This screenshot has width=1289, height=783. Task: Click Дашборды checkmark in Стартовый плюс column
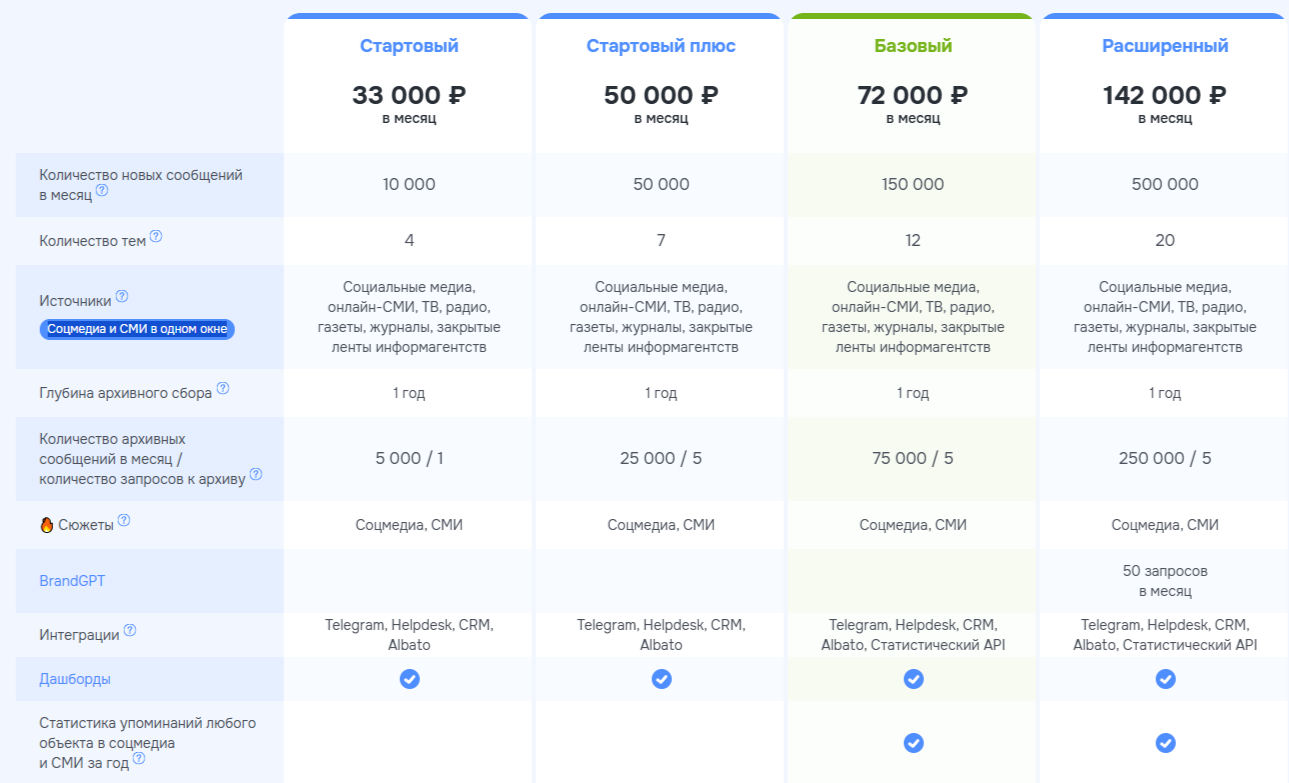click(x=661, y=679)
